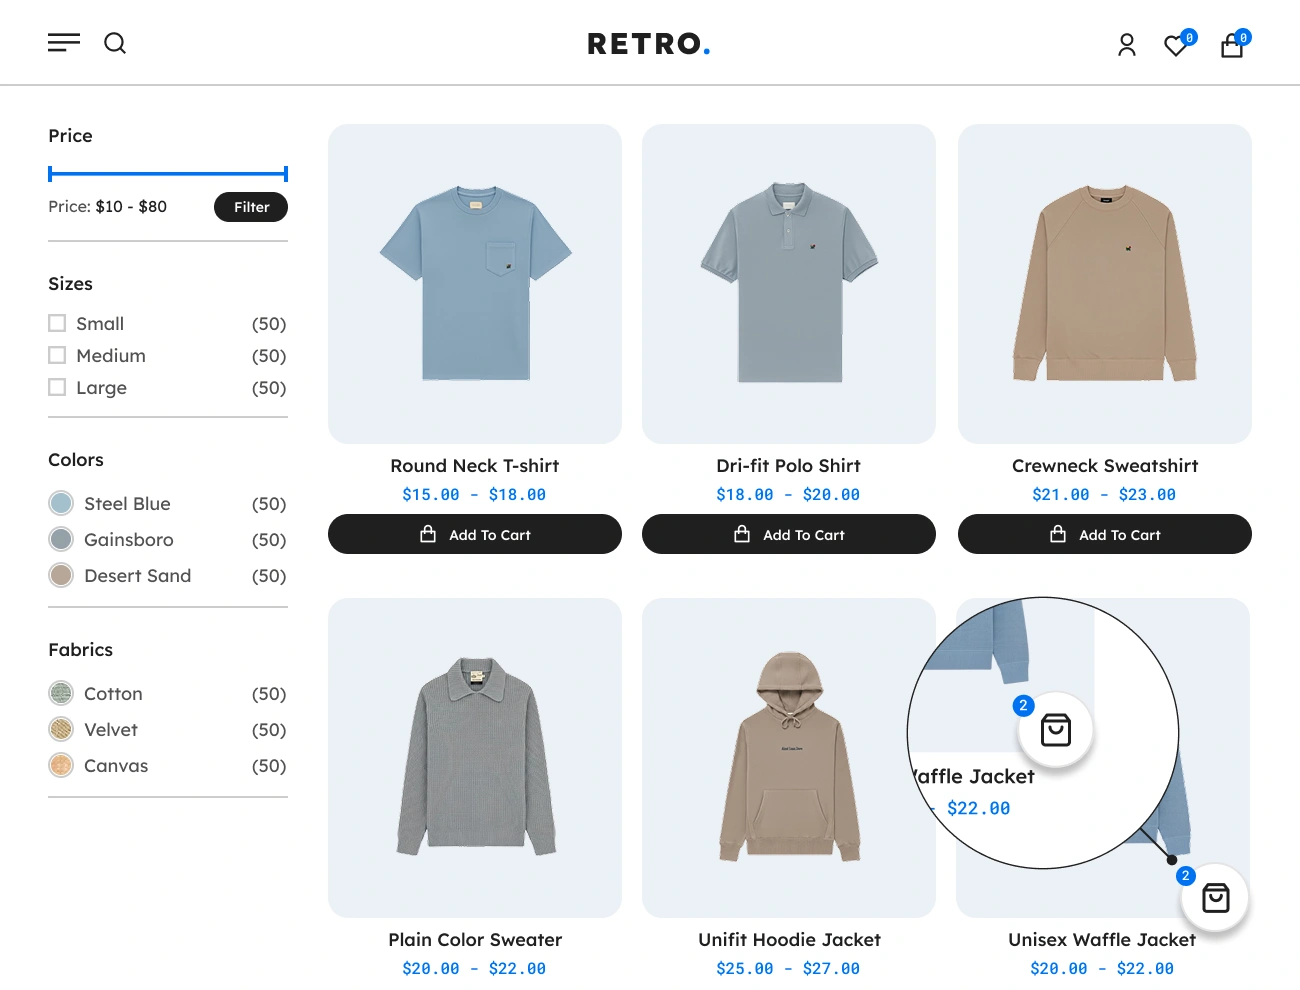This screenshot has width=1300, height=990.
Task: Select the Desert Sand color swatch
Action: pyautogui.click(x=61, y=575)
